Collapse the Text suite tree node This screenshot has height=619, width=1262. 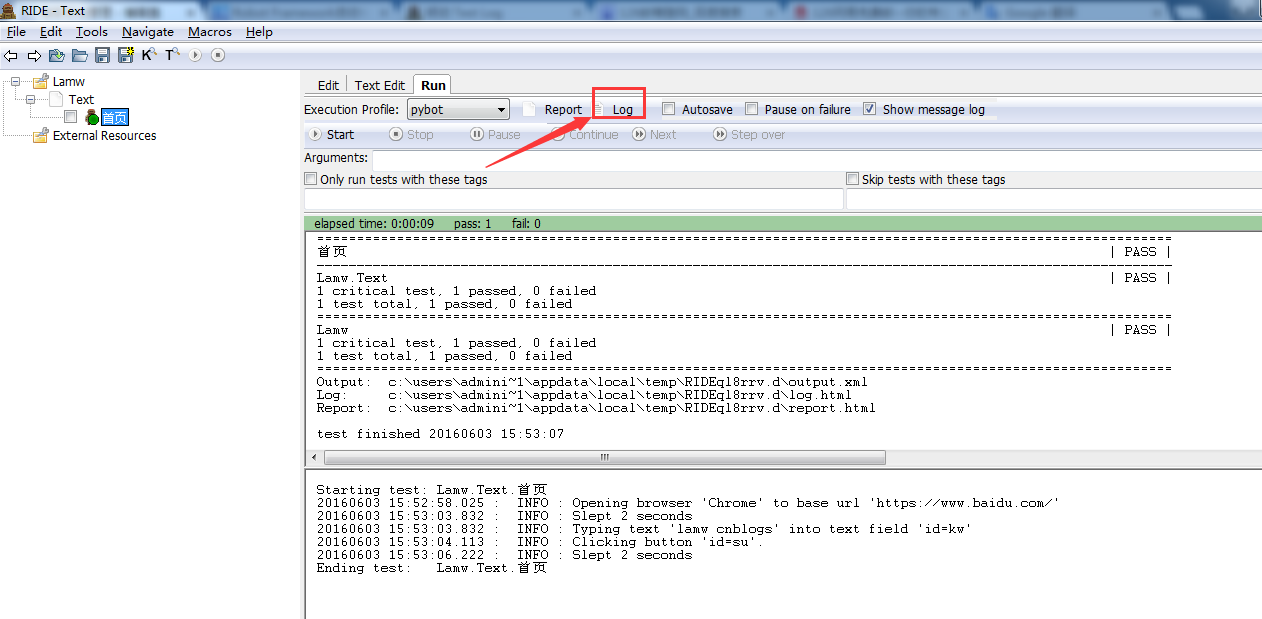point(31,99)
